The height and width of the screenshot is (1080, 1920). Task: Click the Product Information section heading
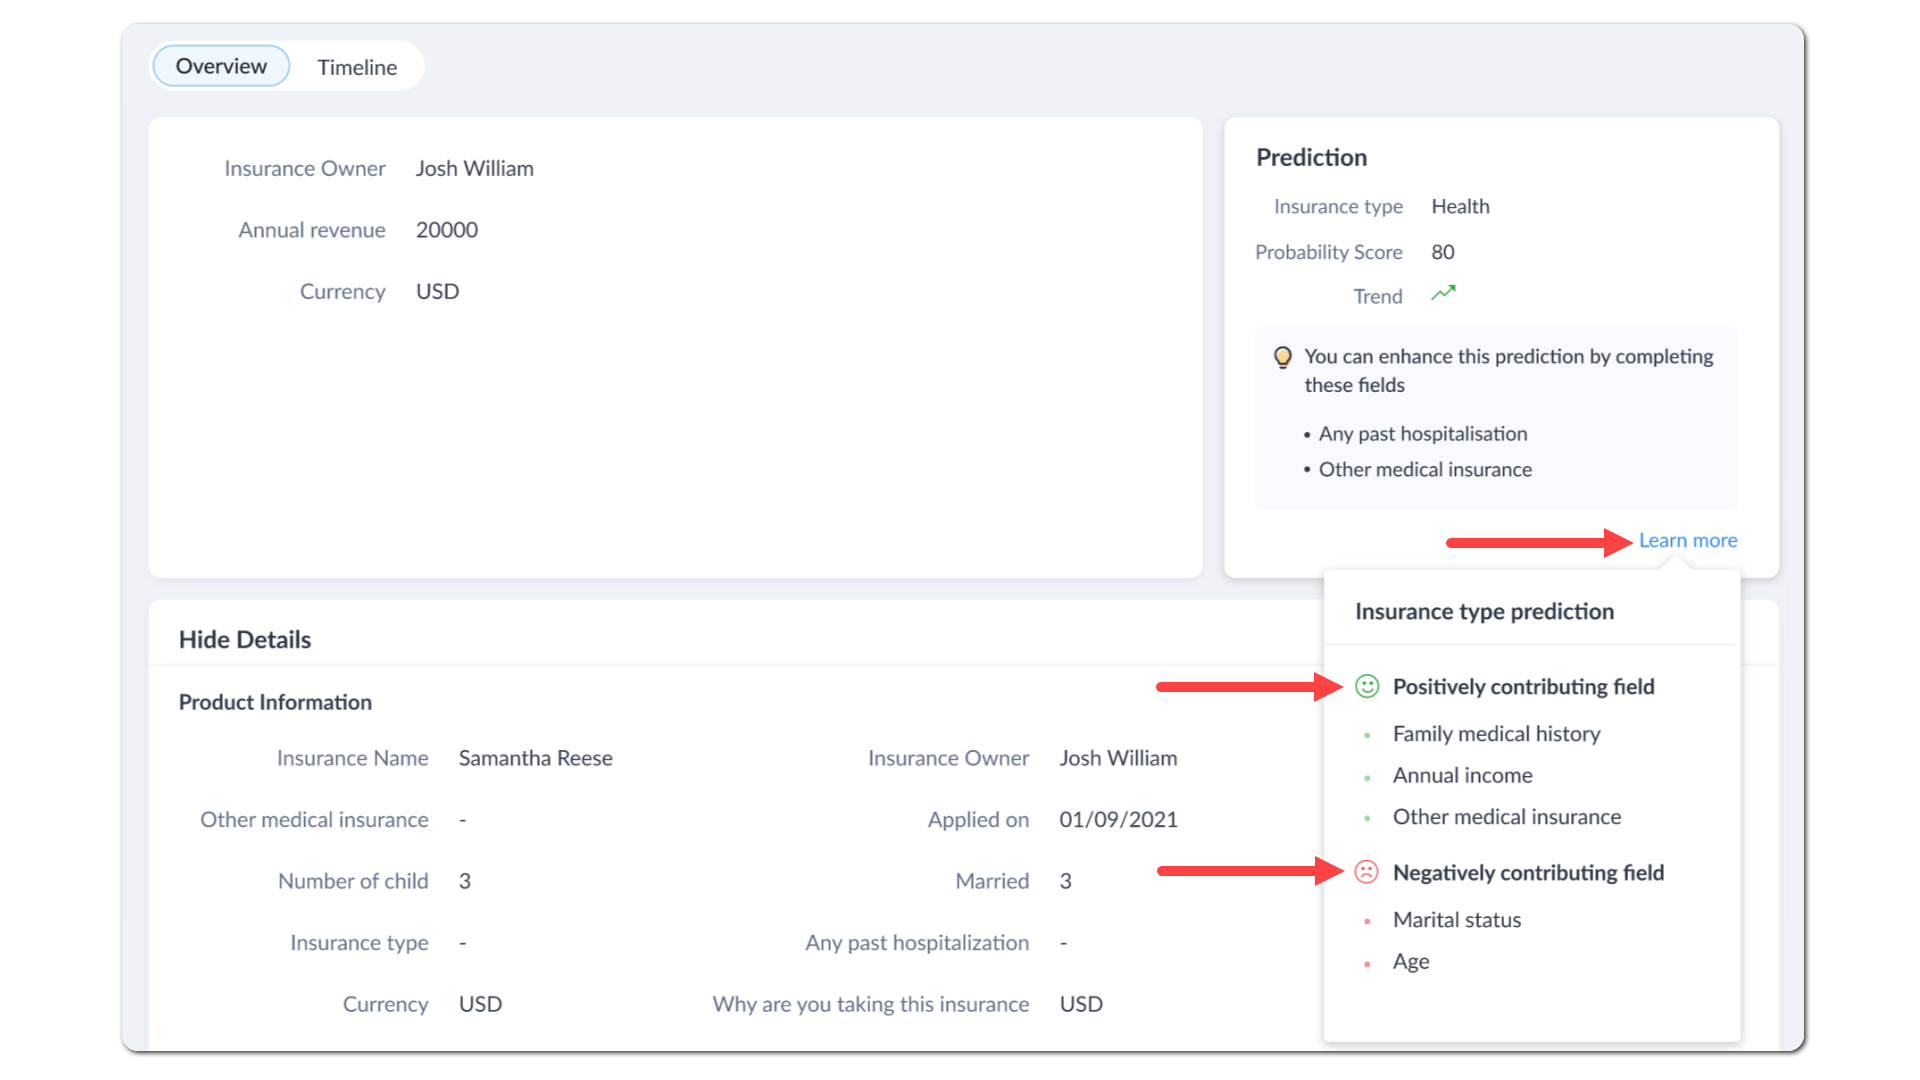(x=275, y=702)
